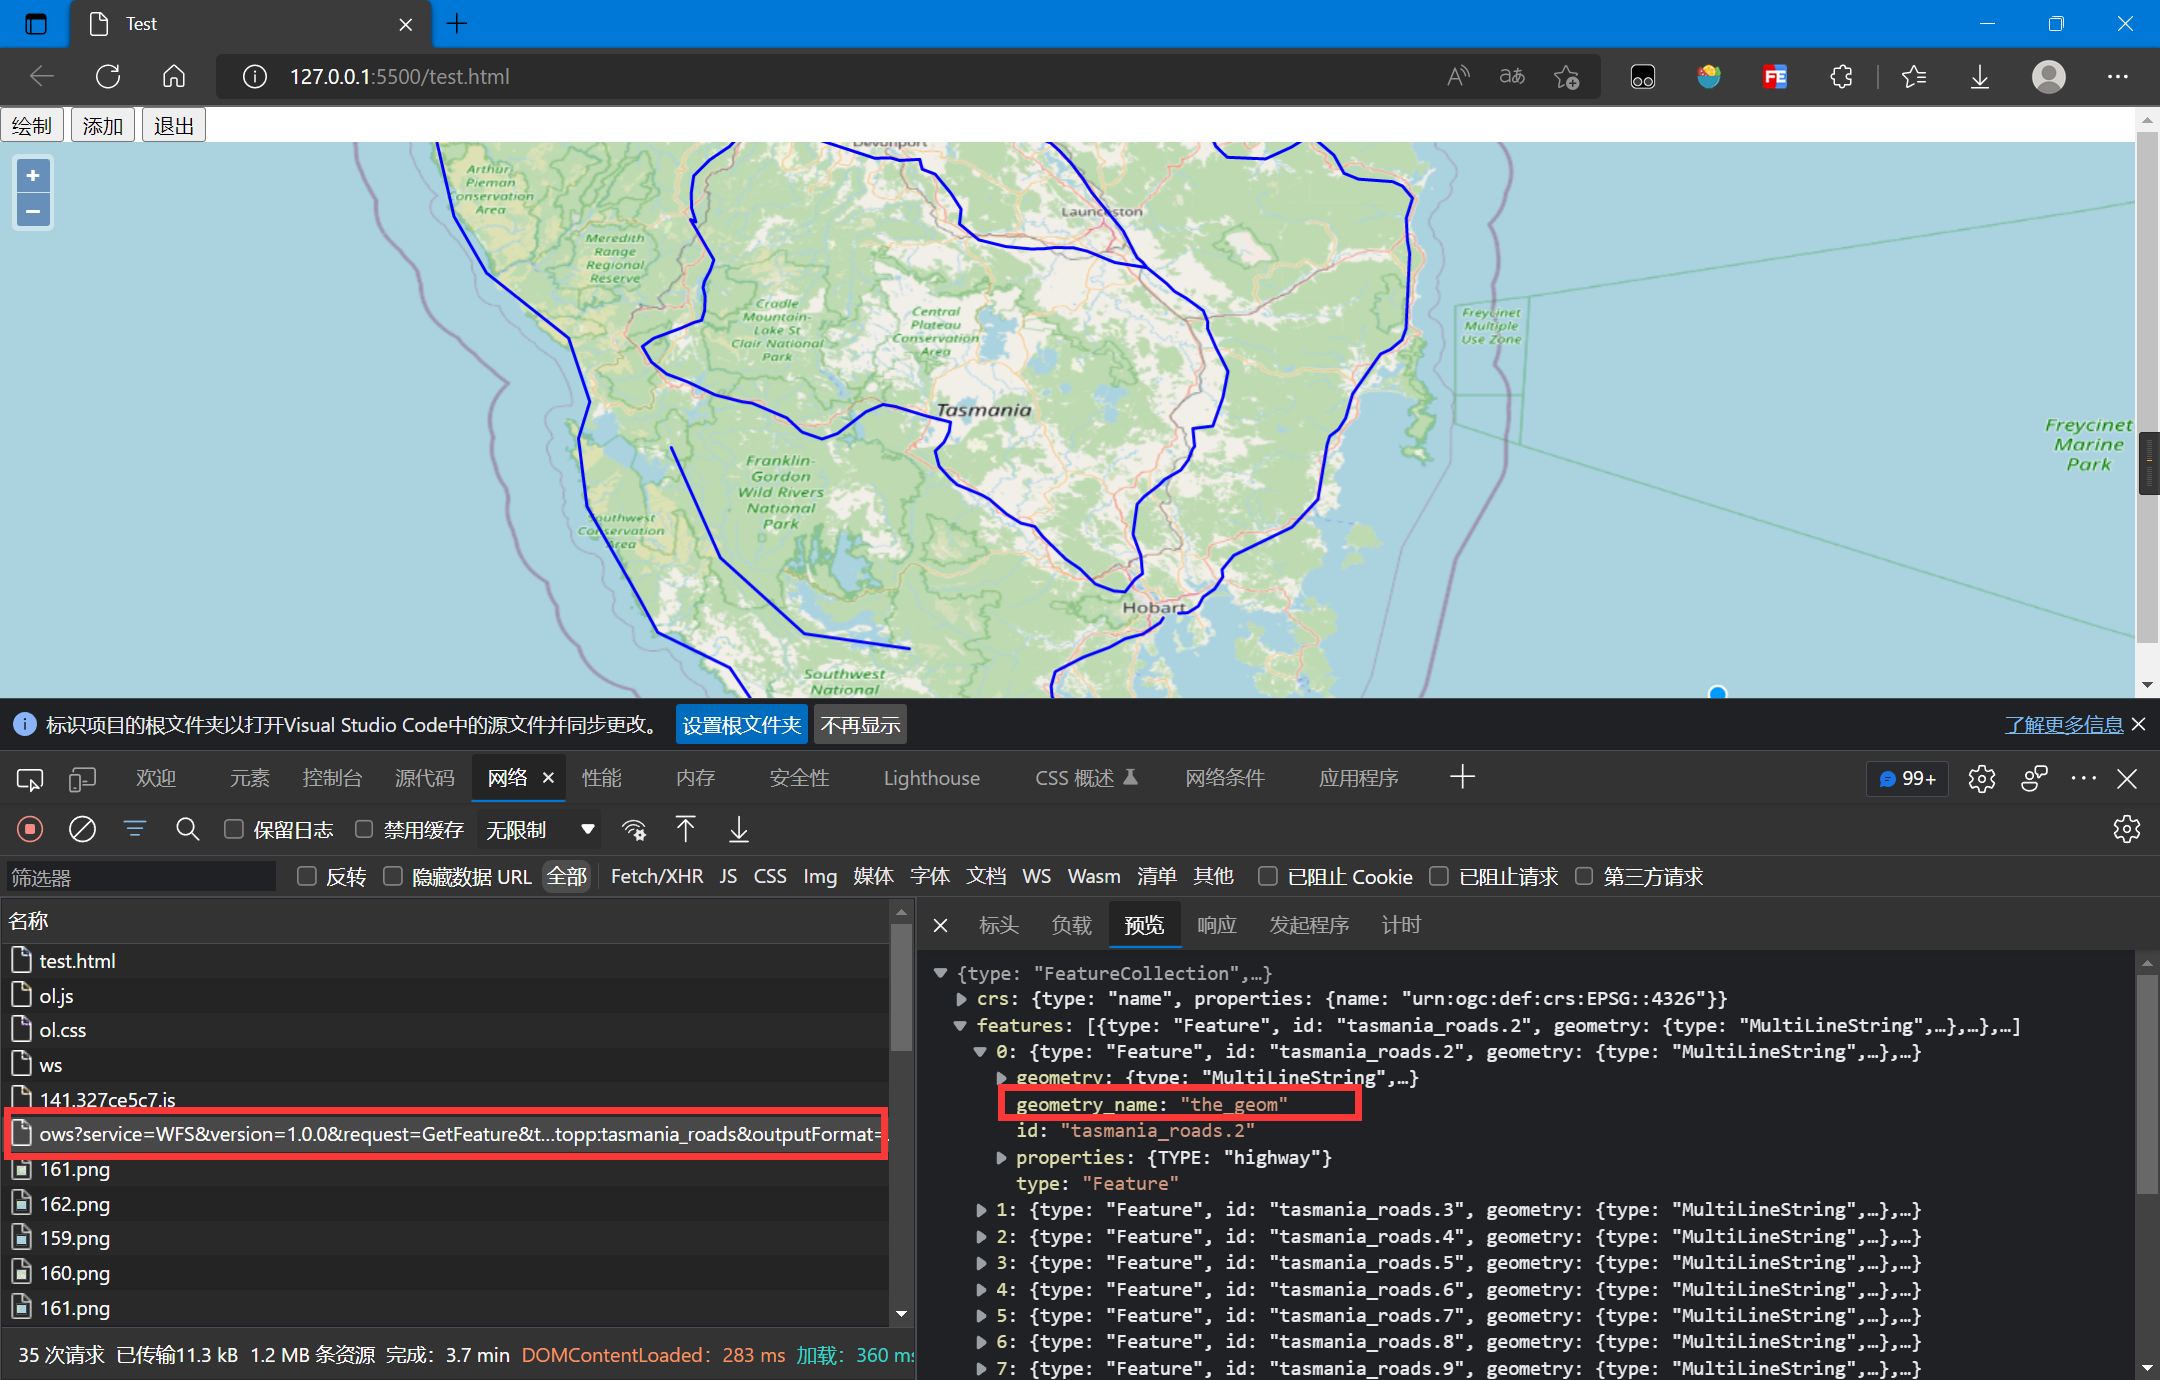Open network panel settings gear
2160x1380 pixels.
[x=2127, y=829]
